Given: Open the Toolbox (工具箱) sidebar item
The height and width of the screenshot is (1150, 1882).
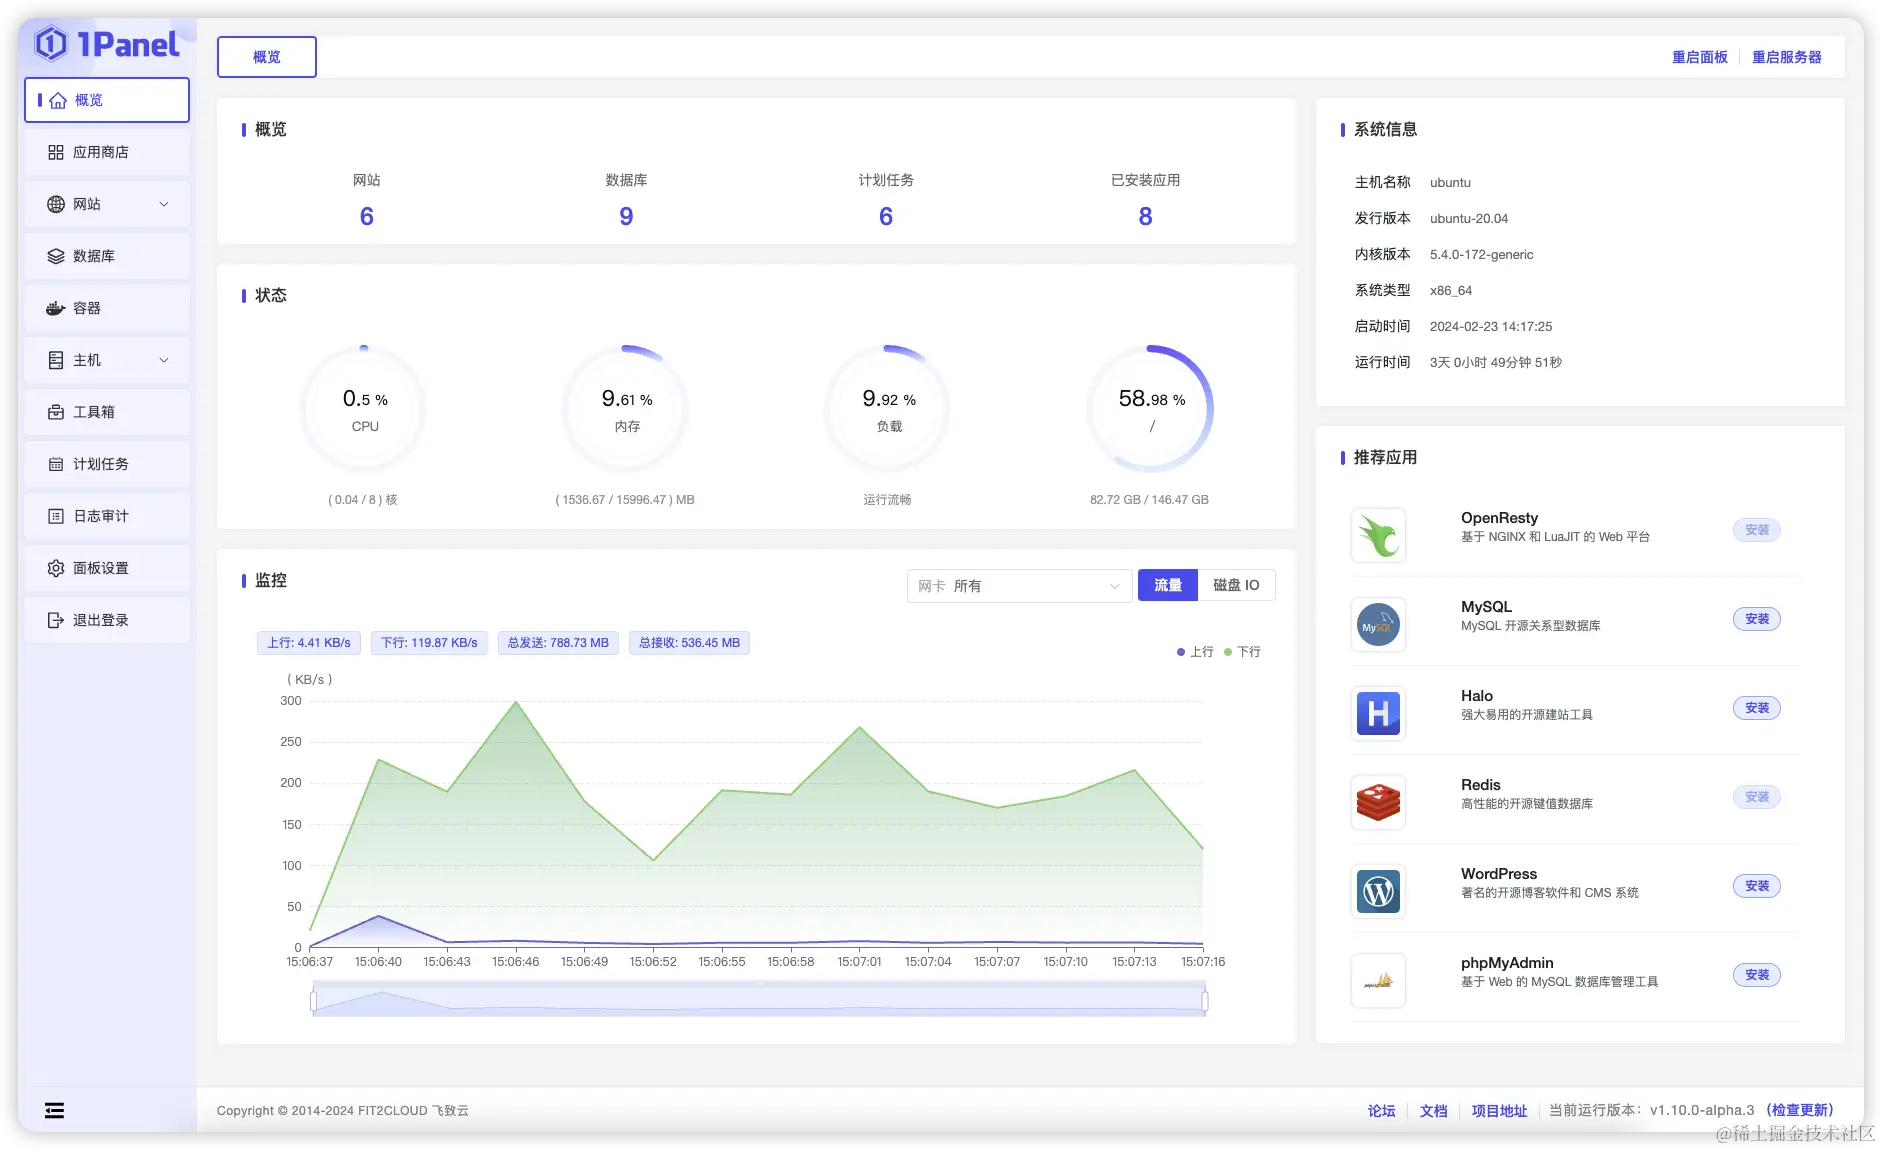Looking at the screenshot, I should pos(107,412).
